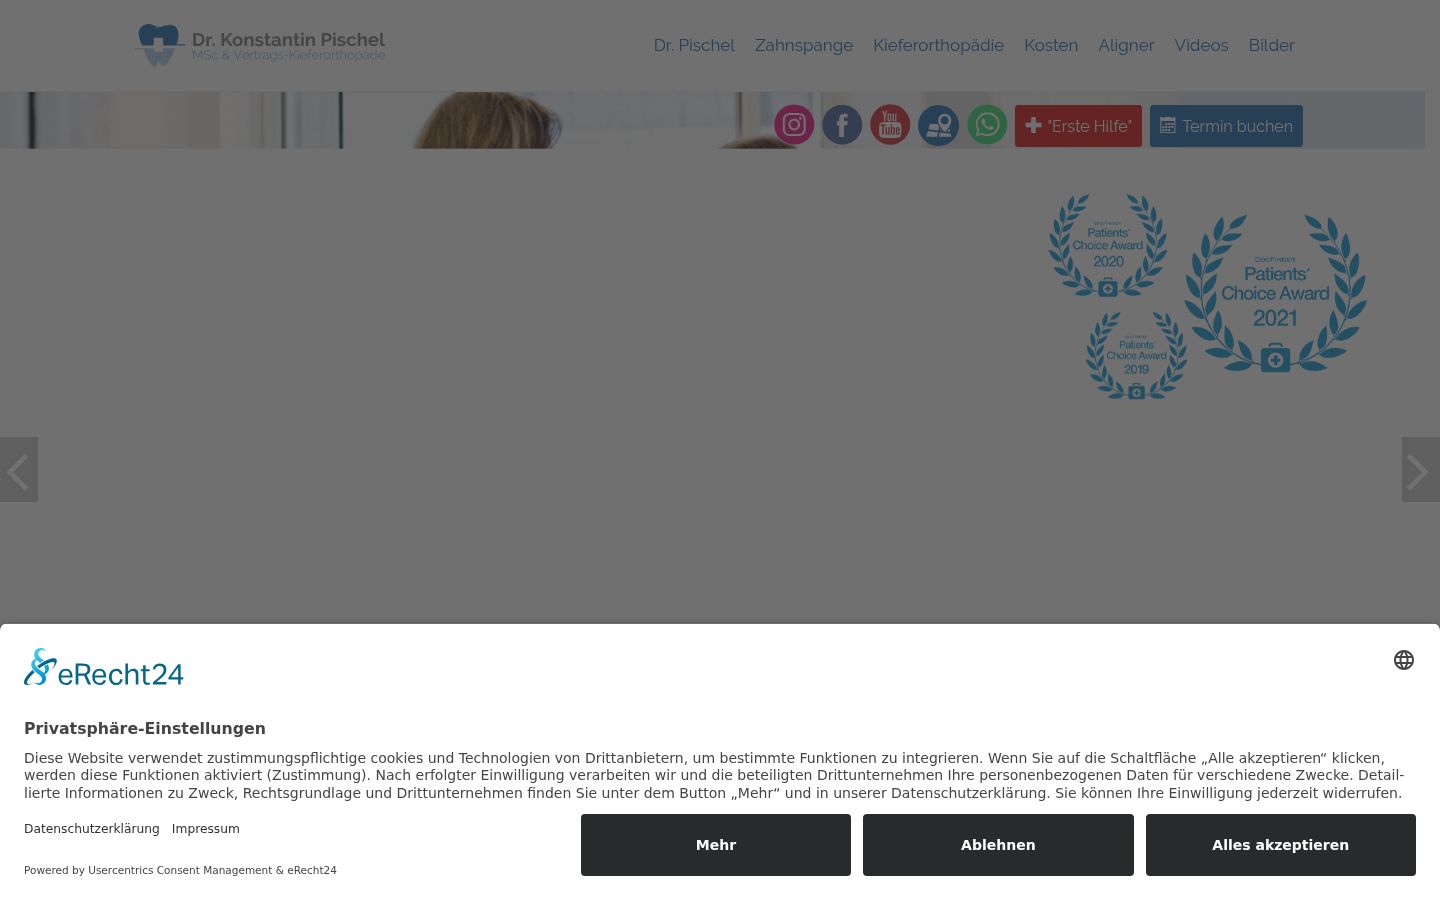Click the Privatsphäre-Einstellungen heading
This screenshot has width=1440, height=900.
click(145, 728)
